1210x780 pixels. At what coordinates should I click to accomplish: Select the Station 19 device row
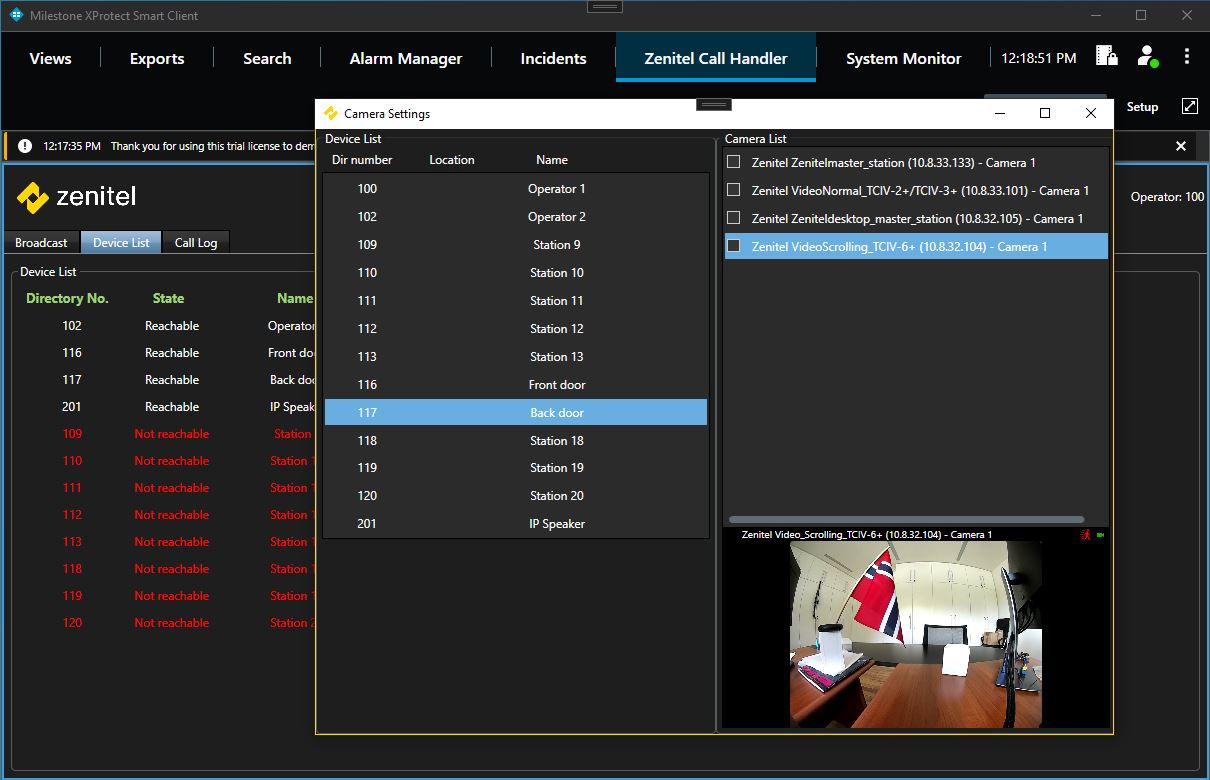point(516,467)
